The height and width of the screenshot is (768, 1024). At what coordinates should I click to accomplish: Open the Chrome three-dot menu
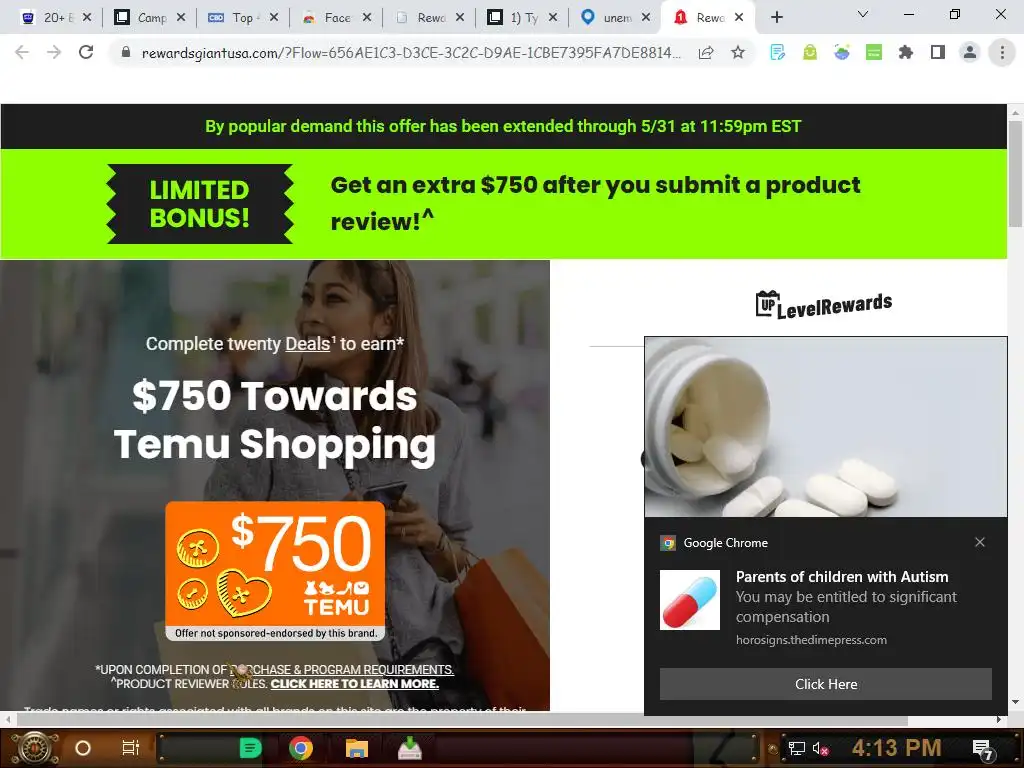(1002, 52)
